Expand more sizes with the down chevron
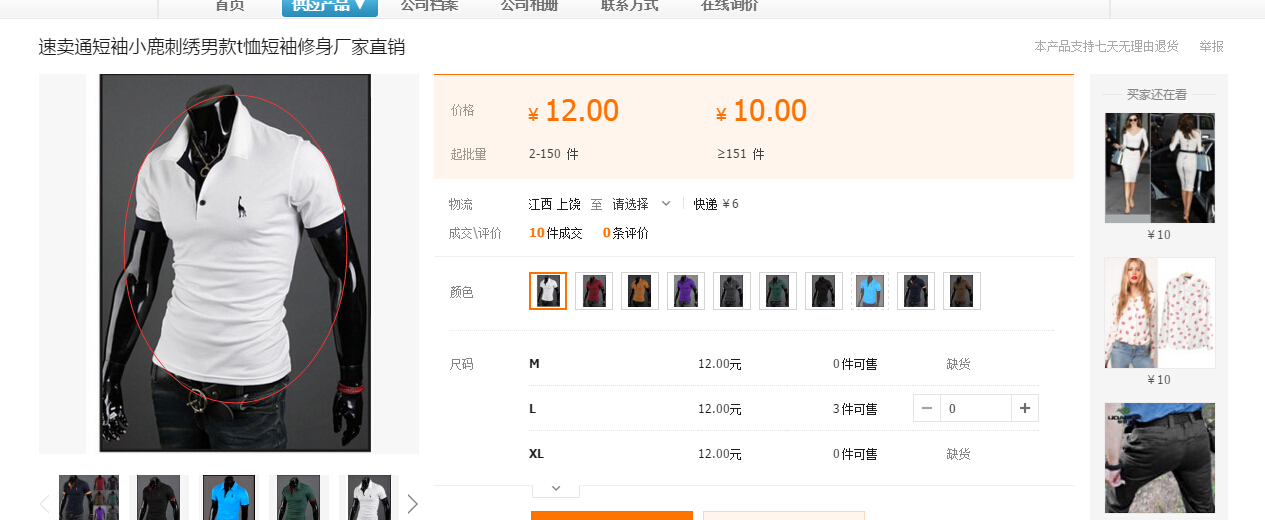The height and width of the screenshot is (520, 1265). 556,489
